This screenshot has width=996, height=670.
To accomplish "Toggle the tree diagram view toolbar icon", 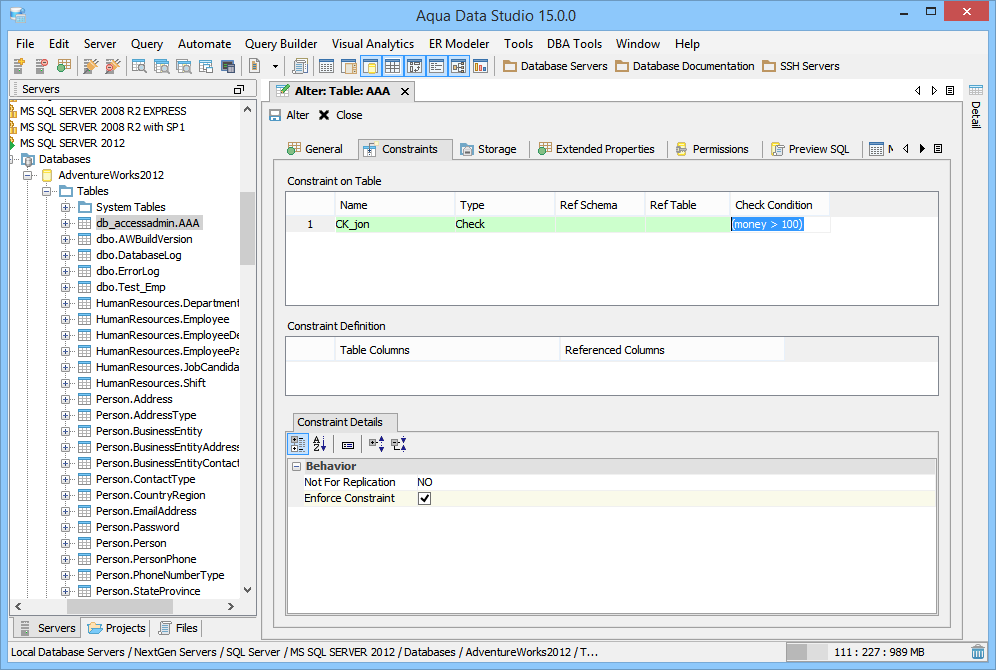I will pos(459,66).
